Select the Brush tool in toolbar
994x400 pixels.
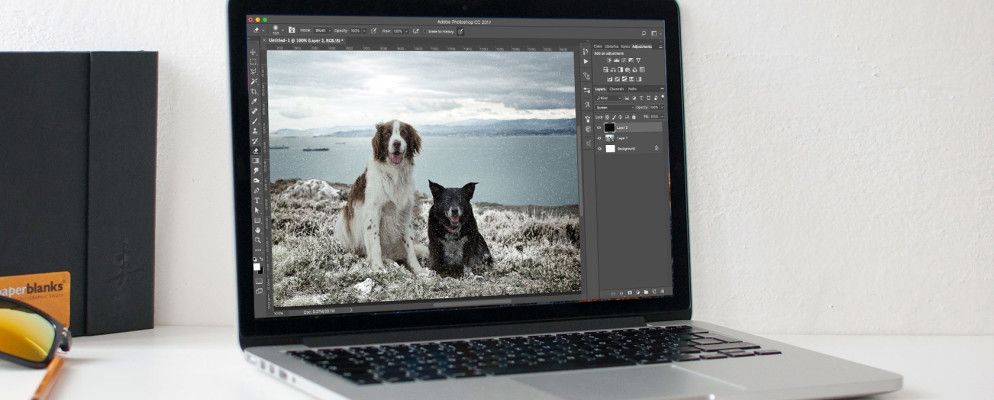(255, 121)
